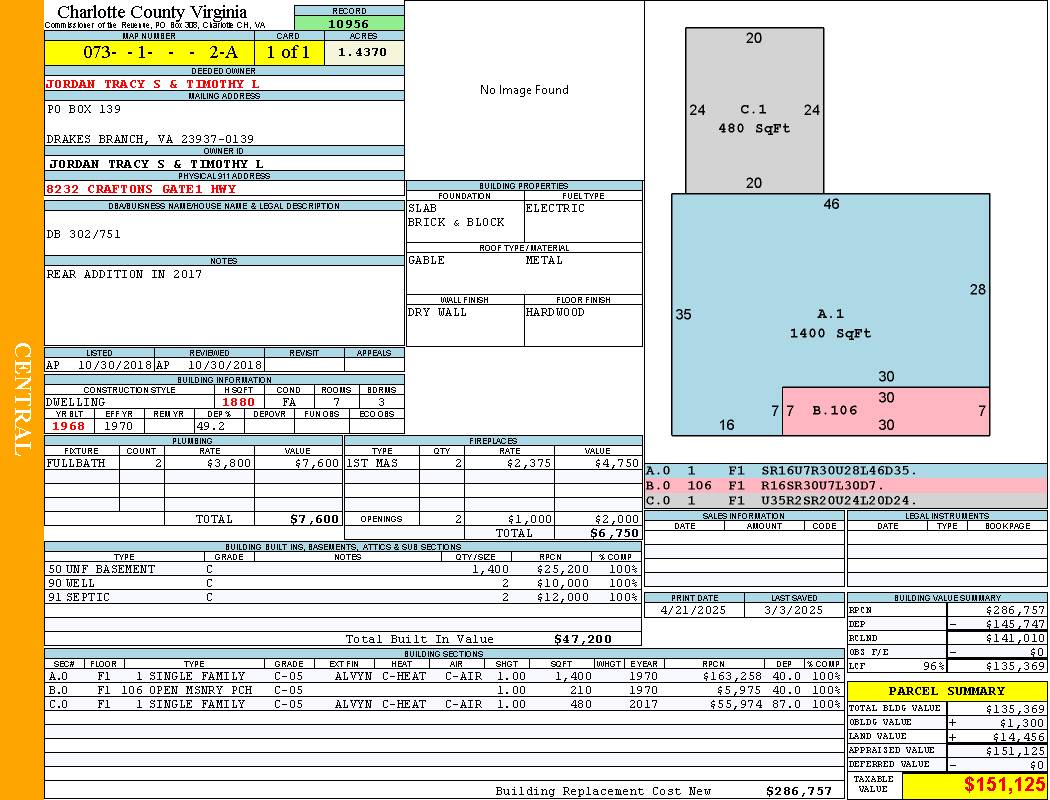This screenshot has height=800, width=1050.
Task: Click the yellow PARCEL SUMMARY header
Action: [x=946, y=691]
